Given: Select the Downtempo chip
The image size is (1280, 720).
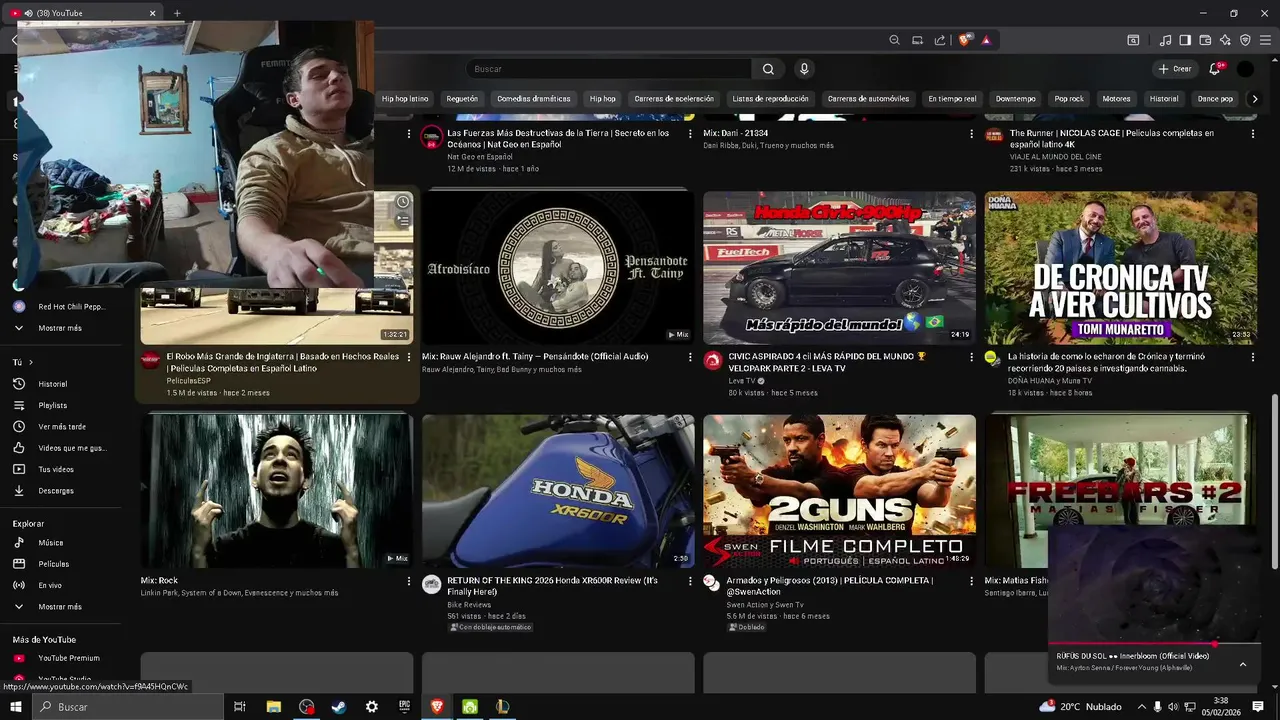Looking at the screenshot, I should (1016, 99).
